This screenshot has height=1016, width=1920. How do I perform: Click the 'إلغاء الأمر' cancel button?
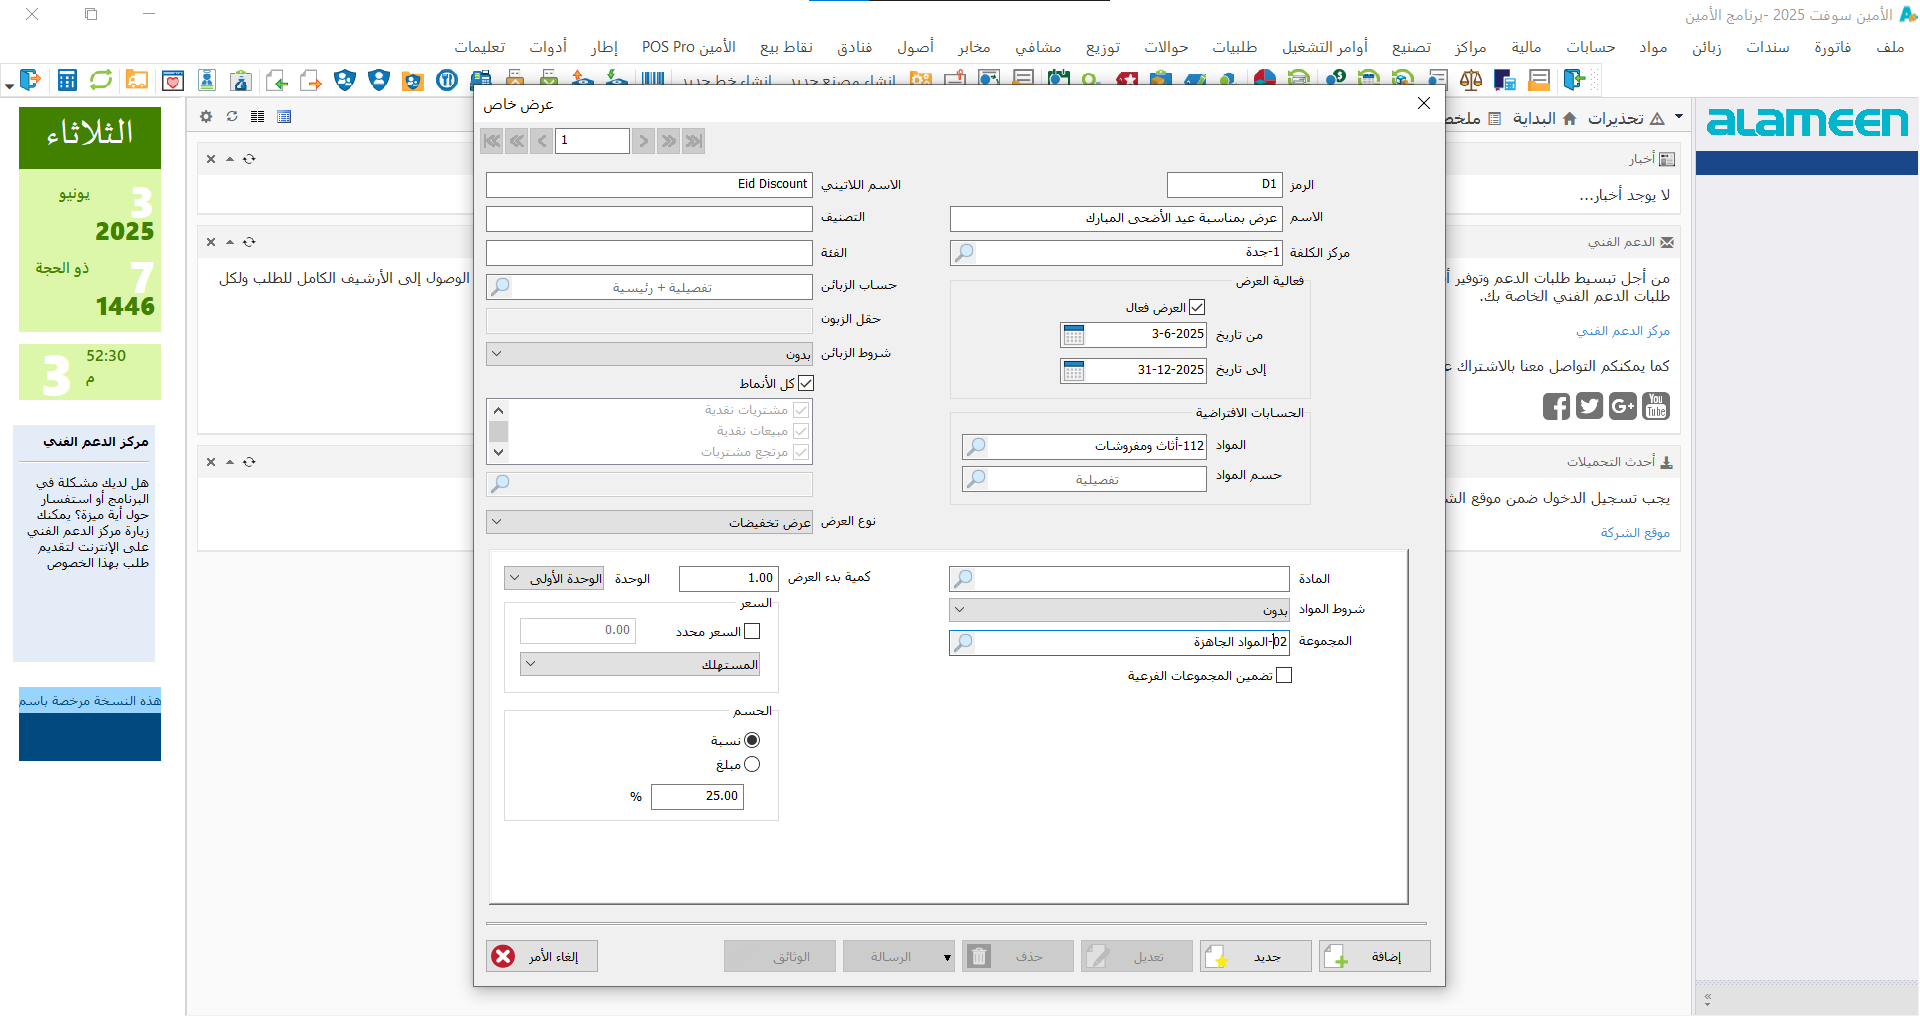click(541, 957)
